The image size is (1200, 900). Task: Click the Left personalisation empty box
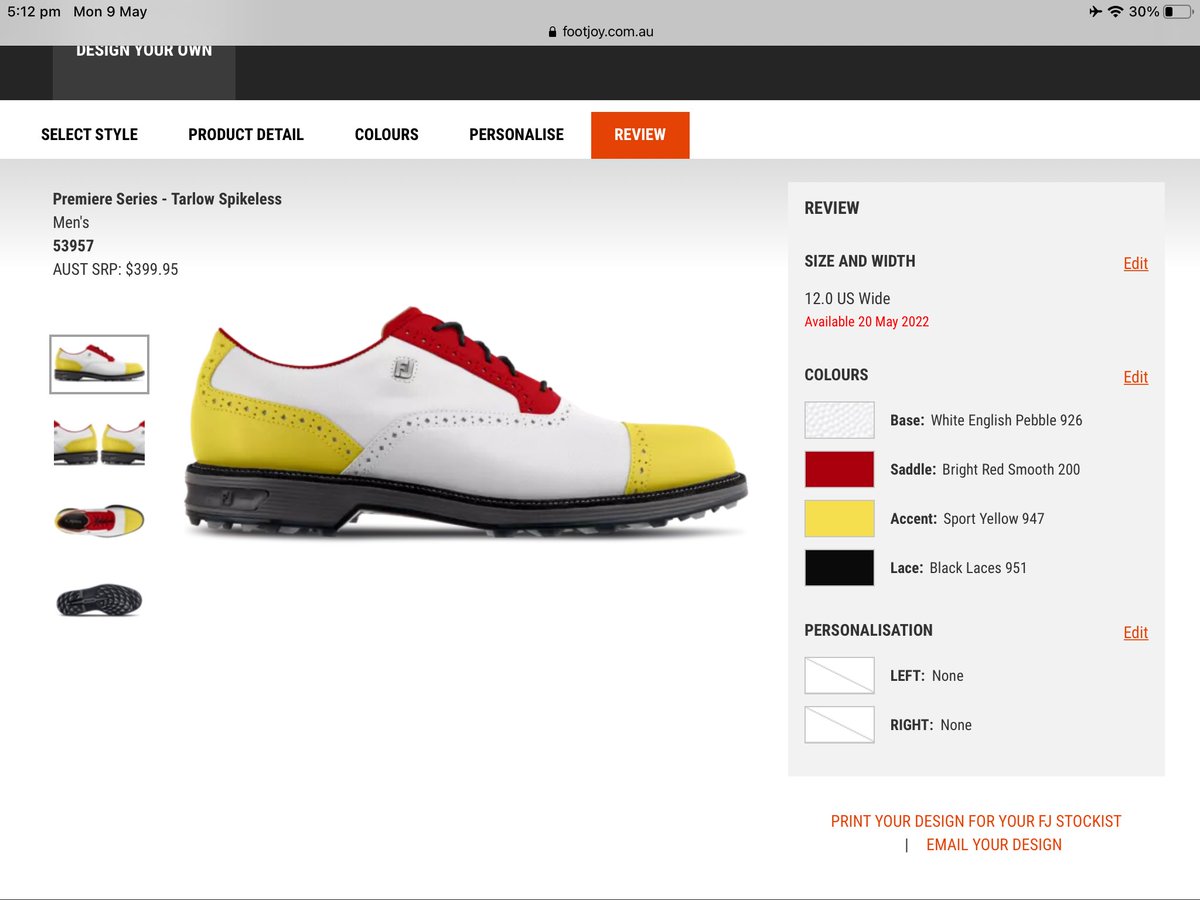point(839,675)
